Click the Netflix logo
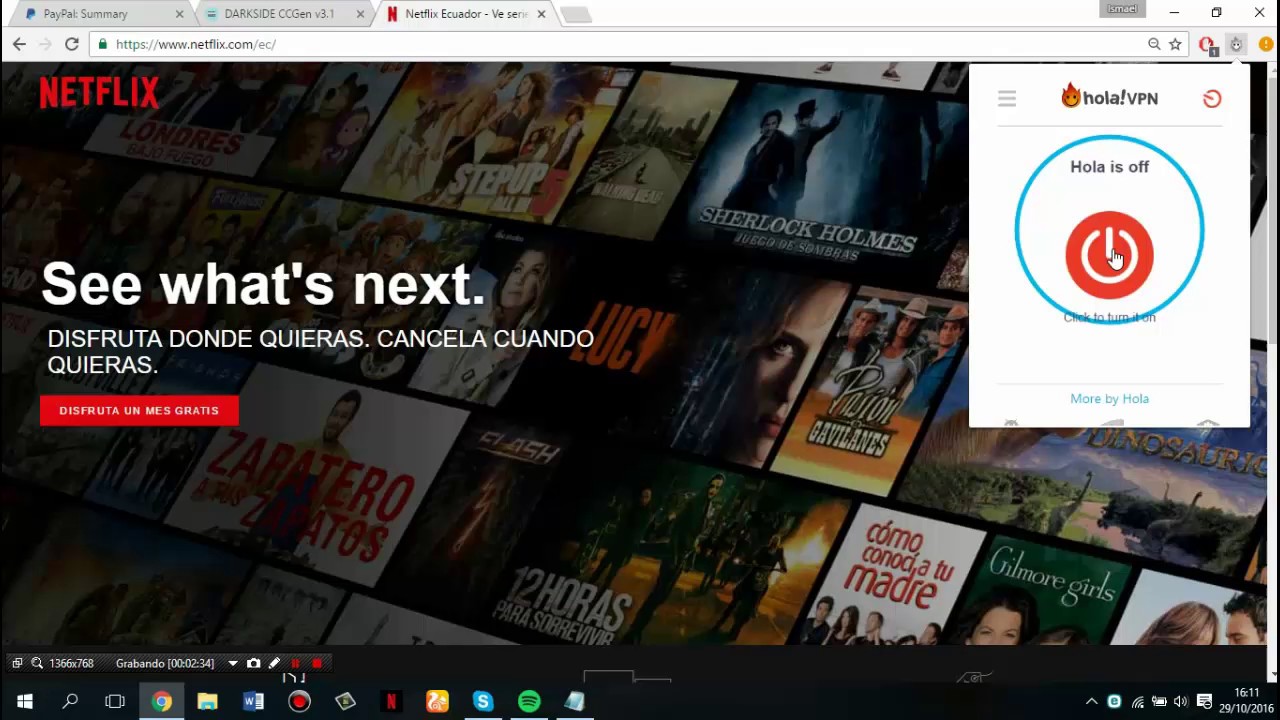 pyautogui.click(x=99, y=93)
